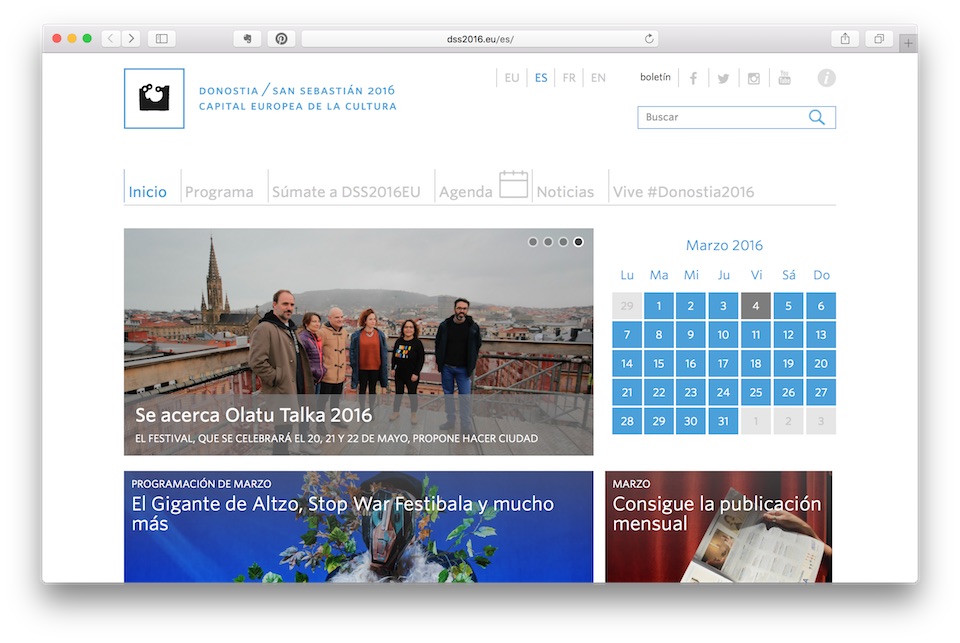This screenshot has height=643, width=960.
Task: Open the Facebook page icon
Action: coord(693,78)
